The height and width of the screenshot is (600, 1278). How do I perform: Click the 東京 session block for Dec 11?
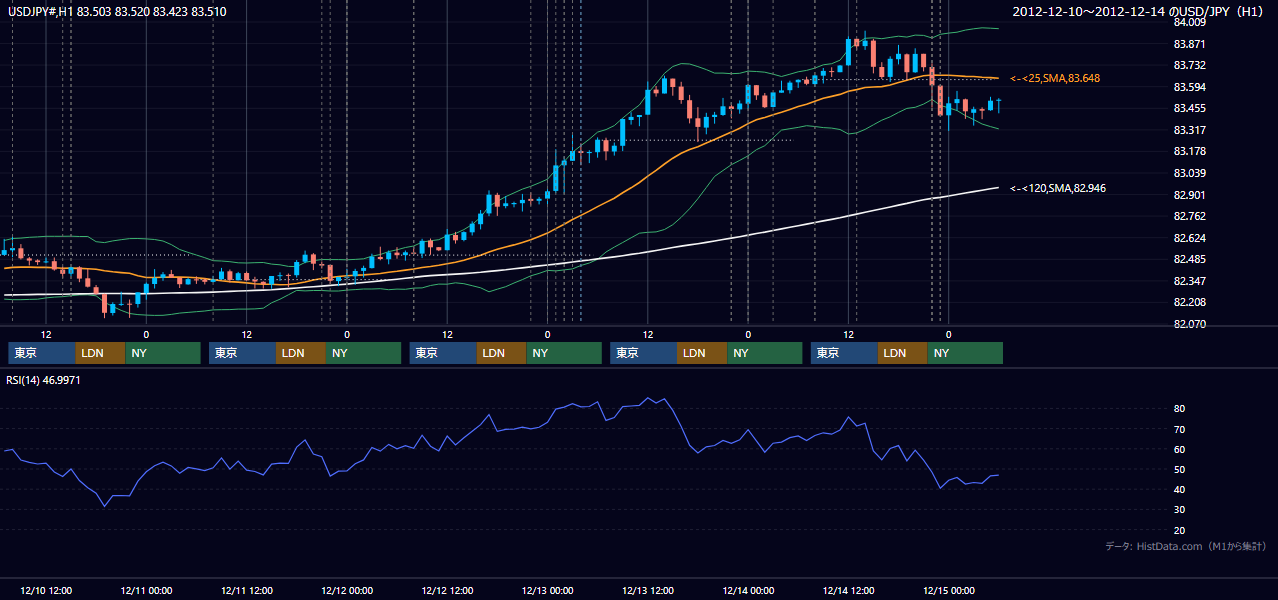pyautogui.click(x=242, y=353)
